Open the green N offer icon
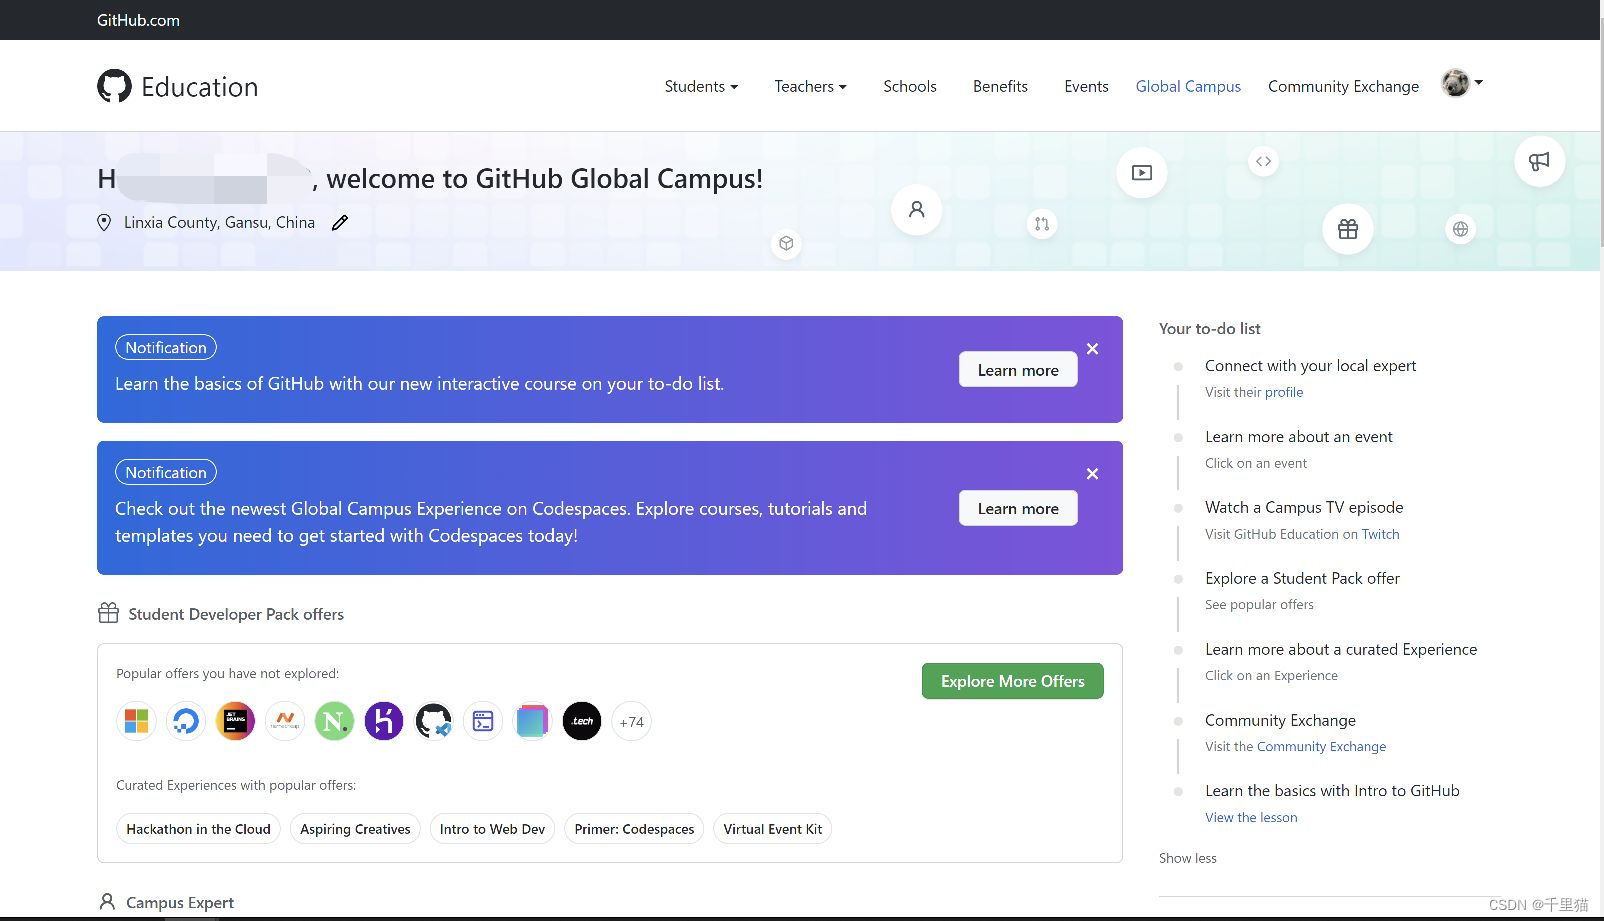 pos(334,721)
